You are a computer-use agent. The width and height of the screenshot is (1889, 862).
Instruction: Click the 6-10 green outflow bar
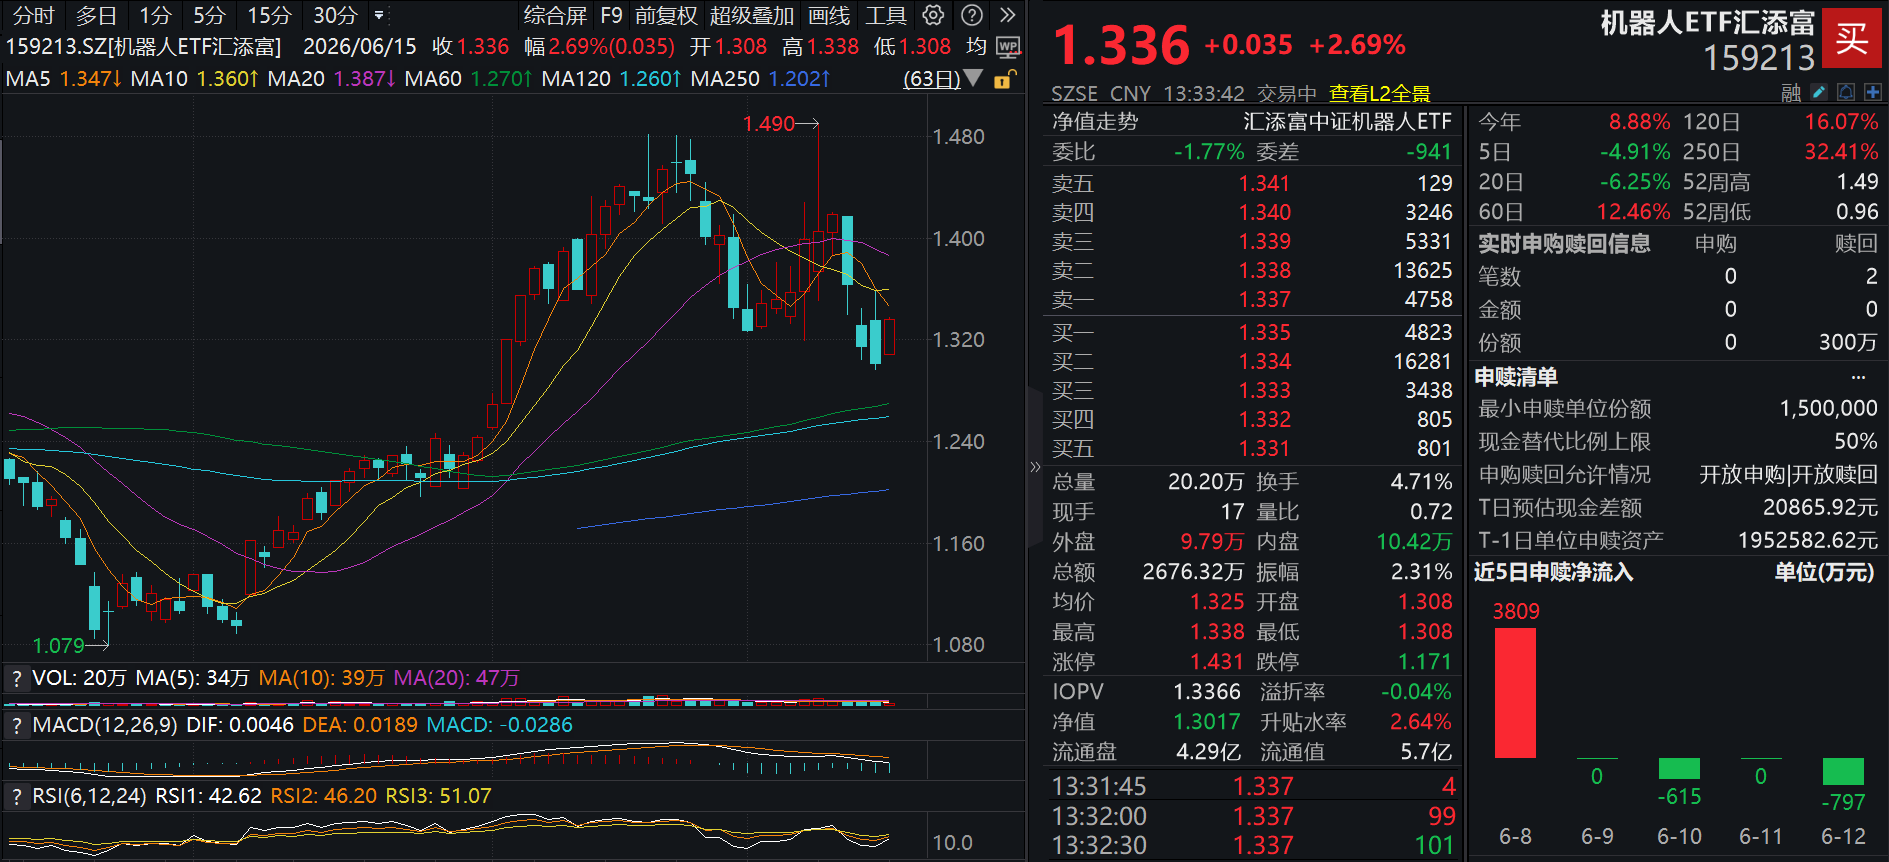pyautogui.click(x=1679, y=768)
